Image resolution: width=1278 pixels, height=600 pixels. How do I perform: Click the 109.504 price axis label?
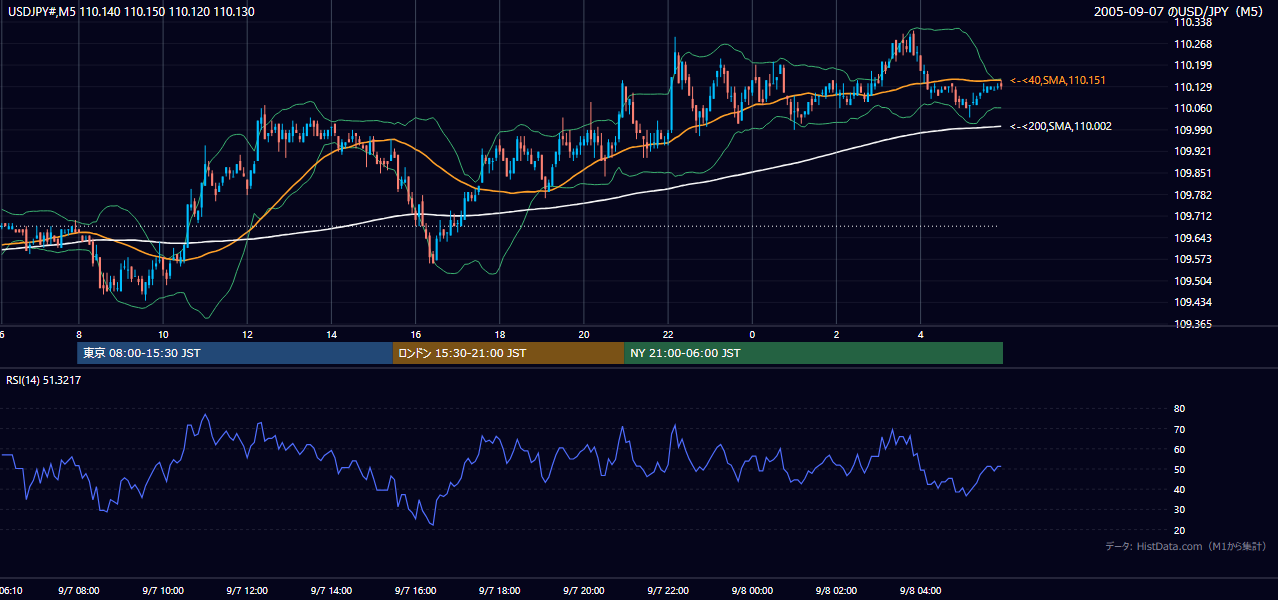1194,281
